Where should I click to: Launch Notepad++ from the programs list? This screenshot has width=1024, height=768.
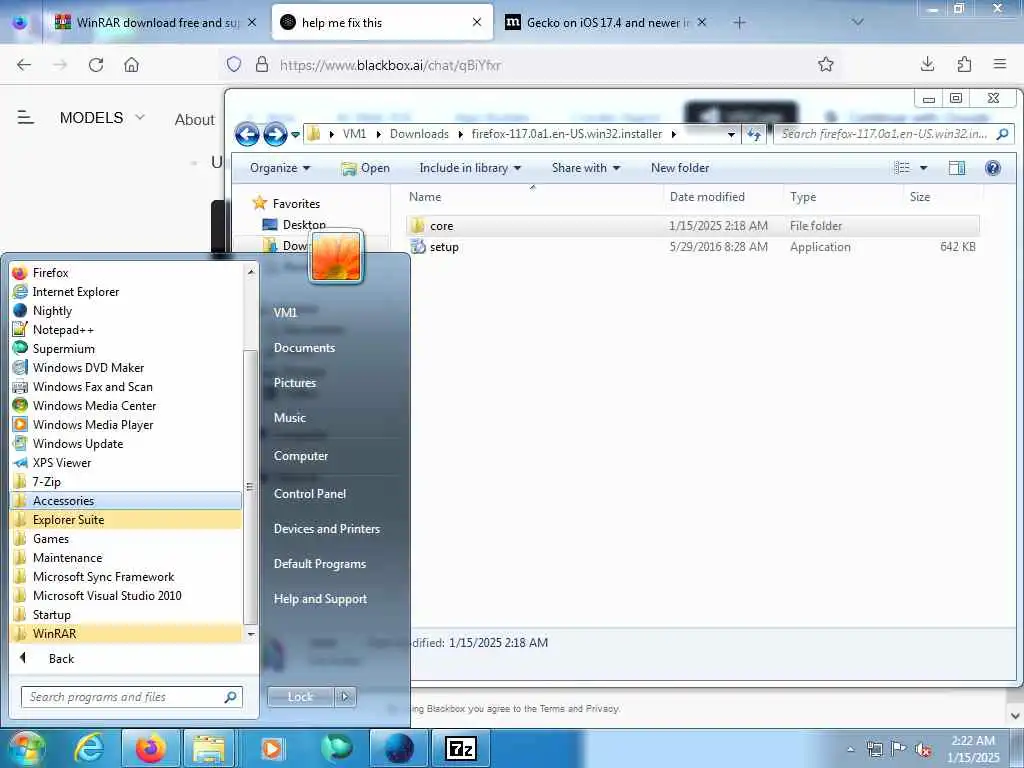click(x=125, y=329)
